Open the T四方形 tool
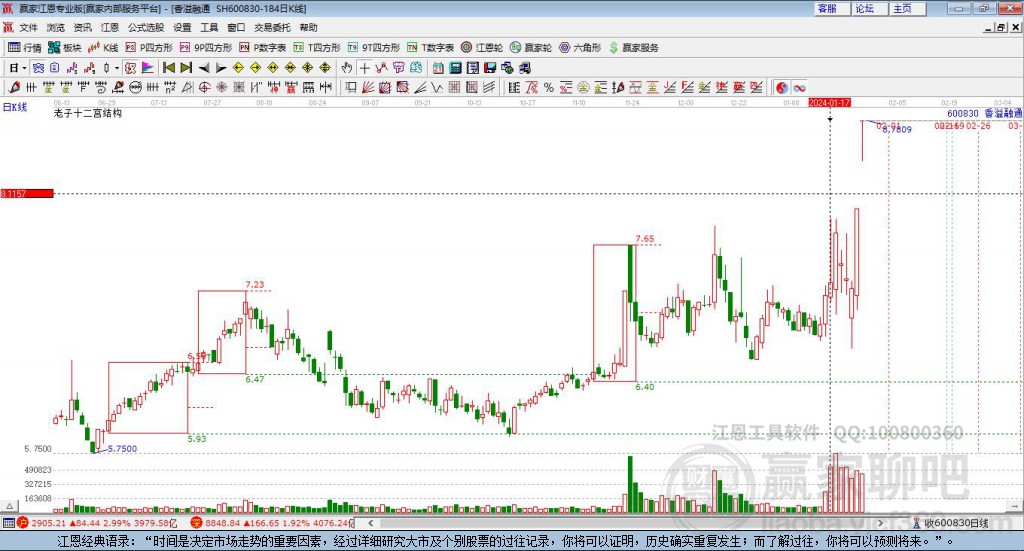 [317, 48]
